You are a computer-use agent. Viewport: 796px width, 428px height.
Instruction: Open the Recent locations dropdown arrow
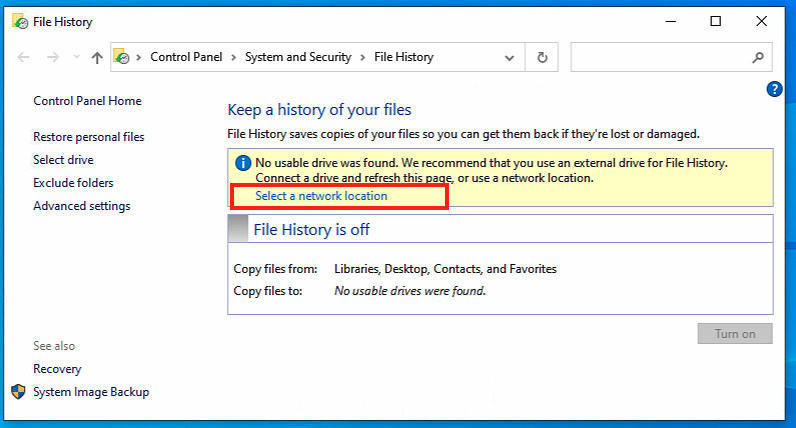[x=75, y=58]
